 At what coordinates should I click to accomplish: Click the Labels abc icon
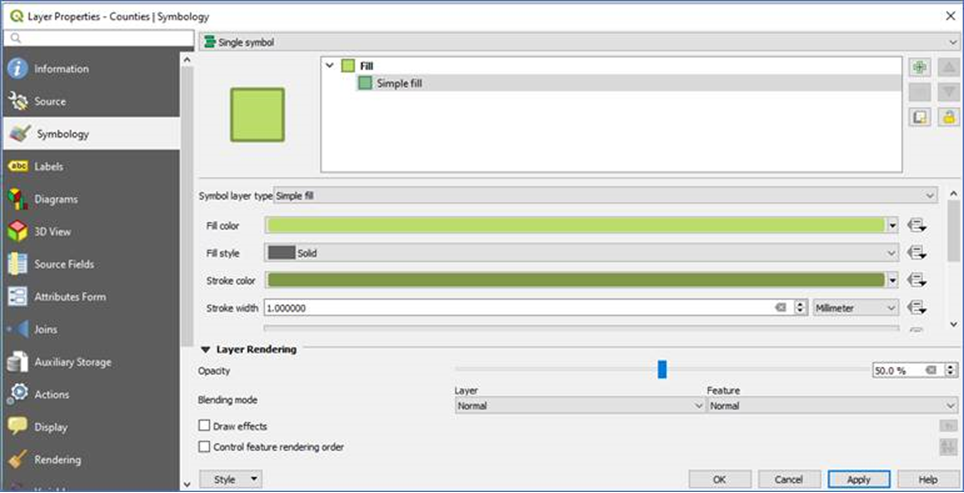tap(18, 166)
